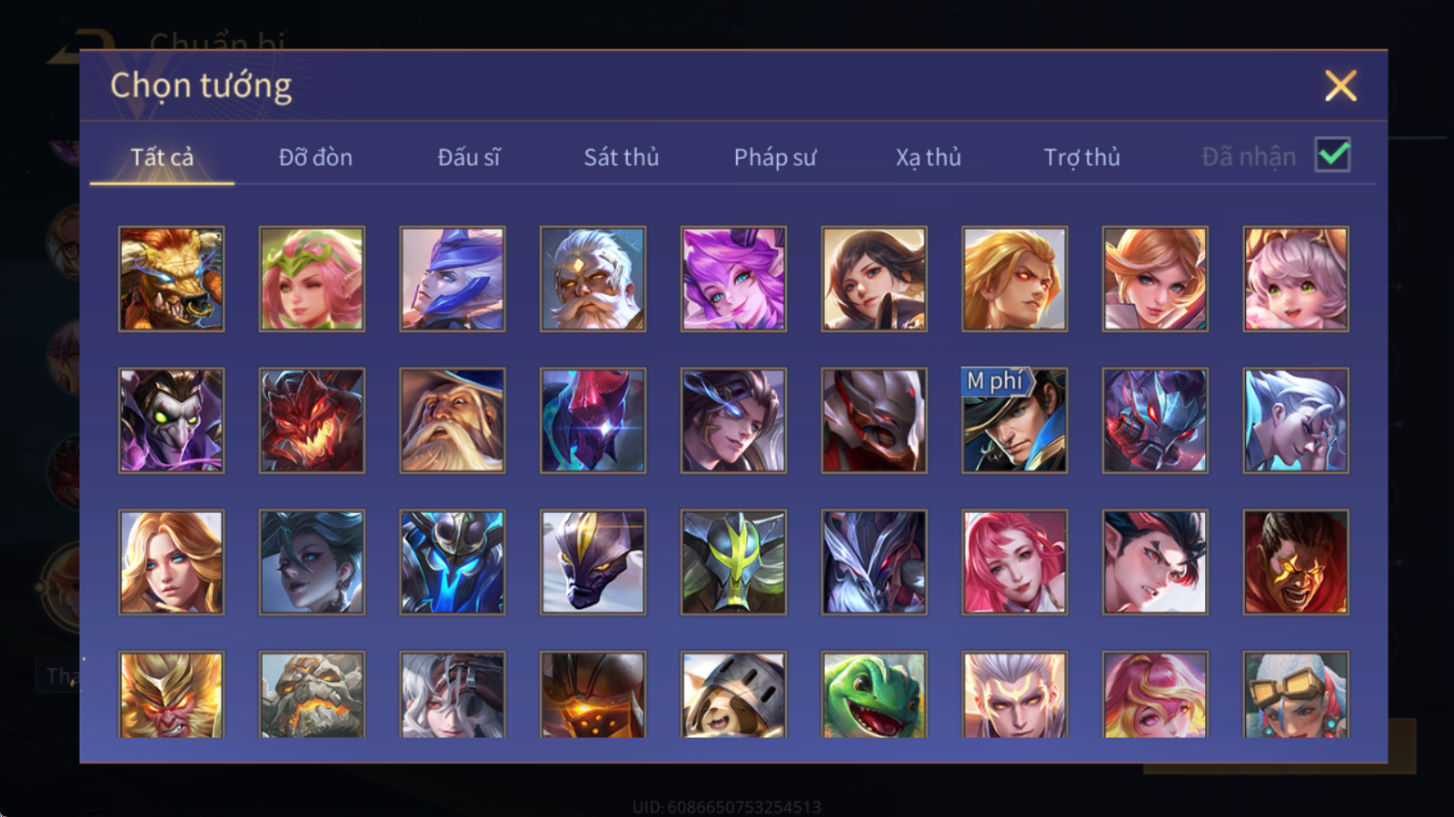The width and height of the screenshot is (1454, 817).
Task: Pick the pink-haired elf with green crown
Action: pyautogui.click(x=312, y=279)
